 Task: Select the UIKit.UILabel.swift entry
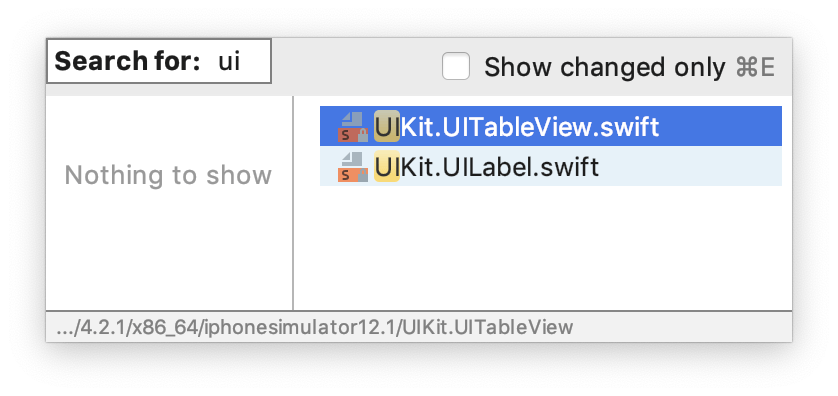(550, 167)
